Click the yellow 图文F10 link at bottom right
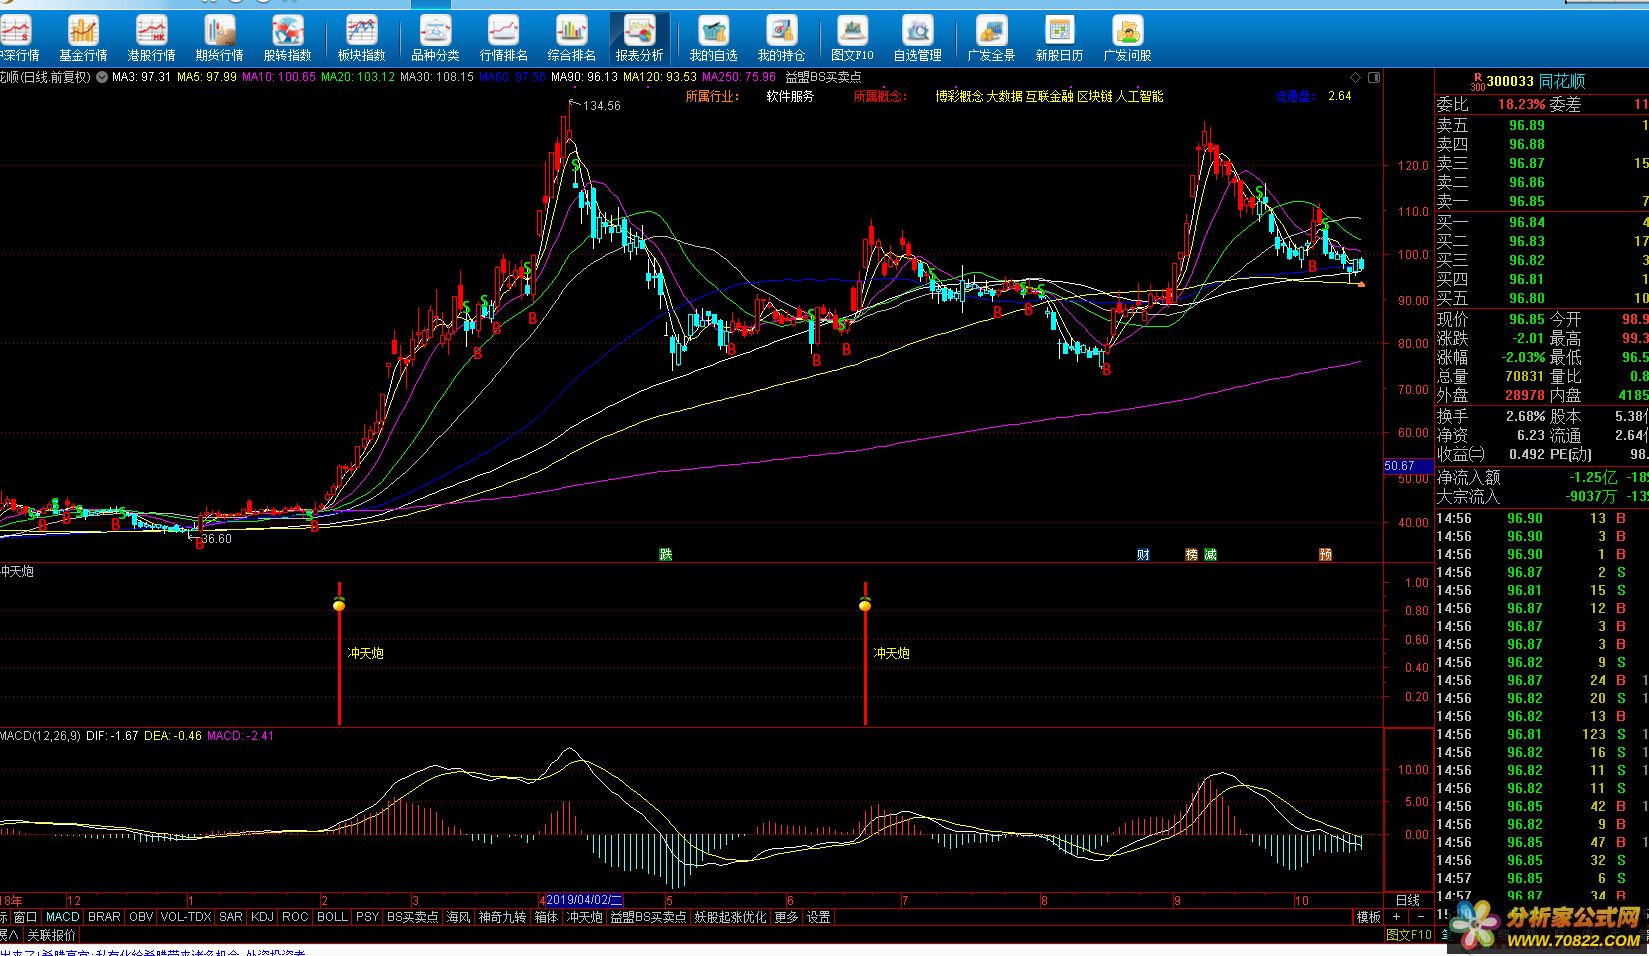1649x956 pixels. pyautogui.click(x=1409, y=935)
